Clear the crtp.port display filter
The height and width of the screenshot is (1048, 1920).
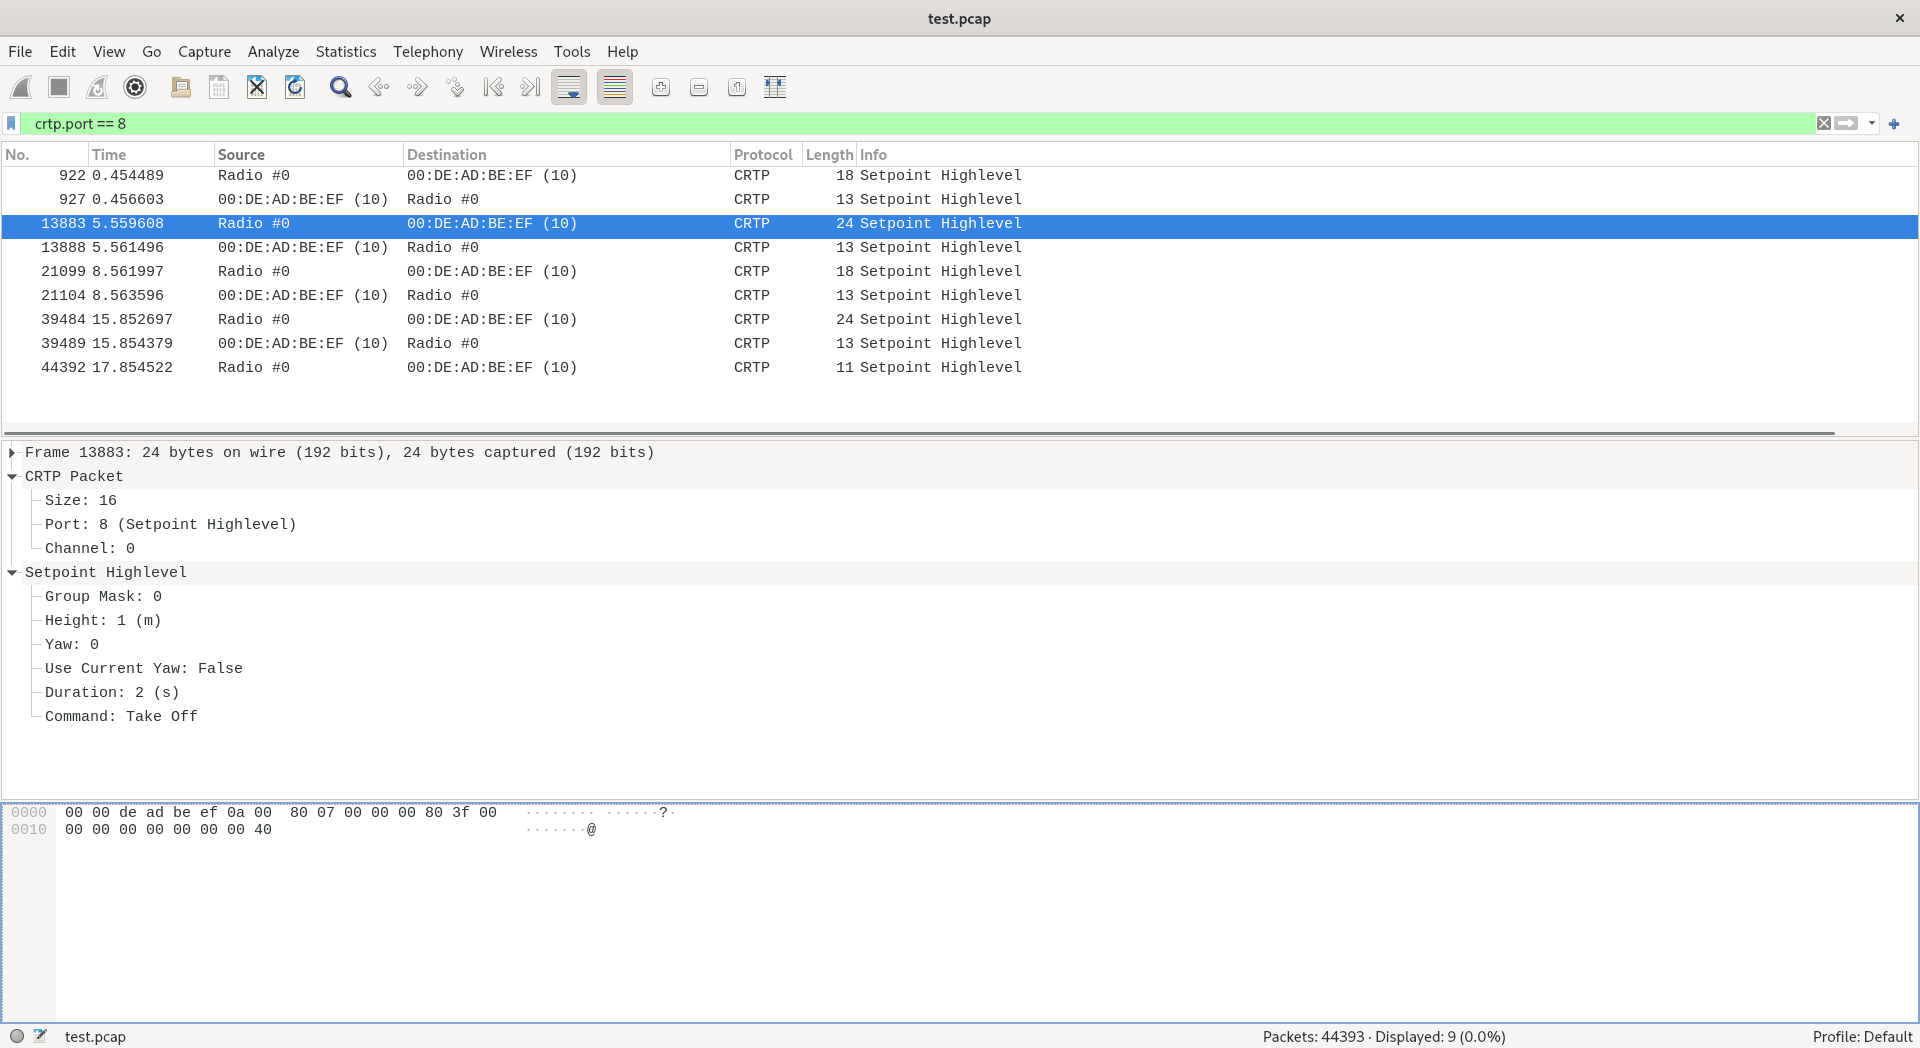coord(1822,123)
